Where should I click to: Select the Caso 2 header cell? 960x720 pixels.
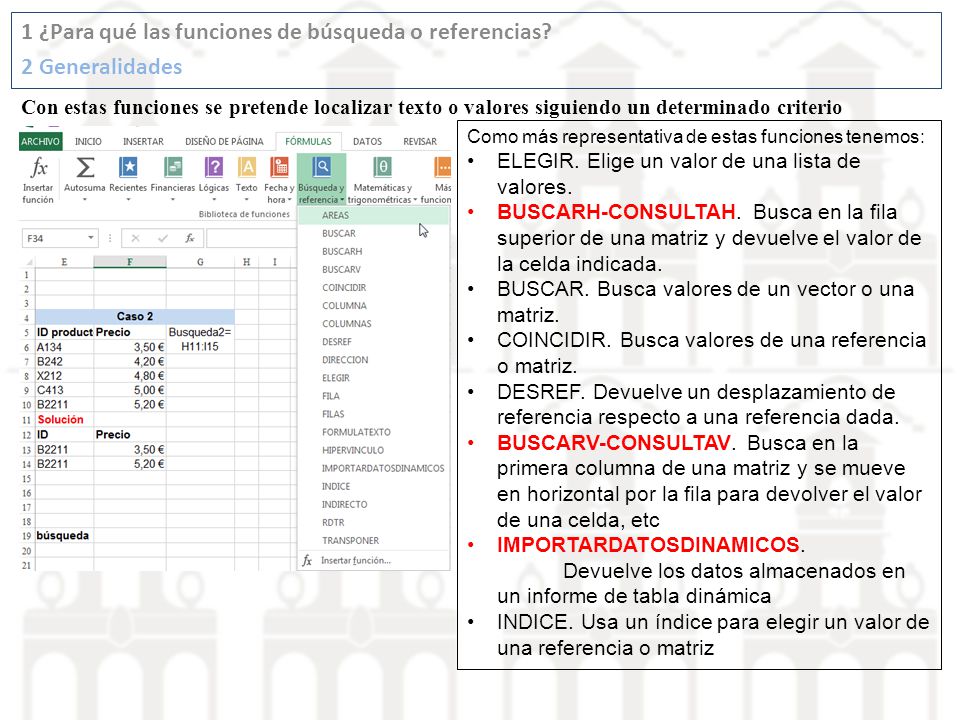tap(135, 317)
